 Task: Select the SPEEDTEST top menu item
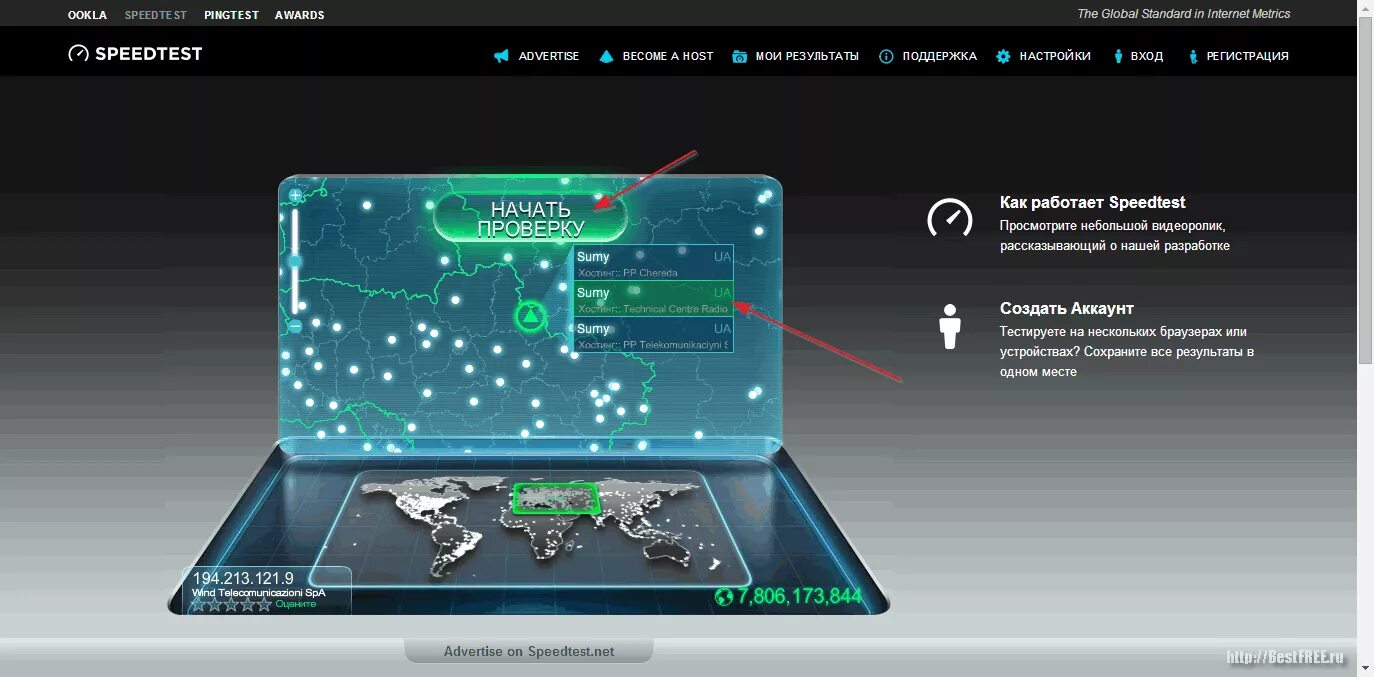[x=156, y=15]
